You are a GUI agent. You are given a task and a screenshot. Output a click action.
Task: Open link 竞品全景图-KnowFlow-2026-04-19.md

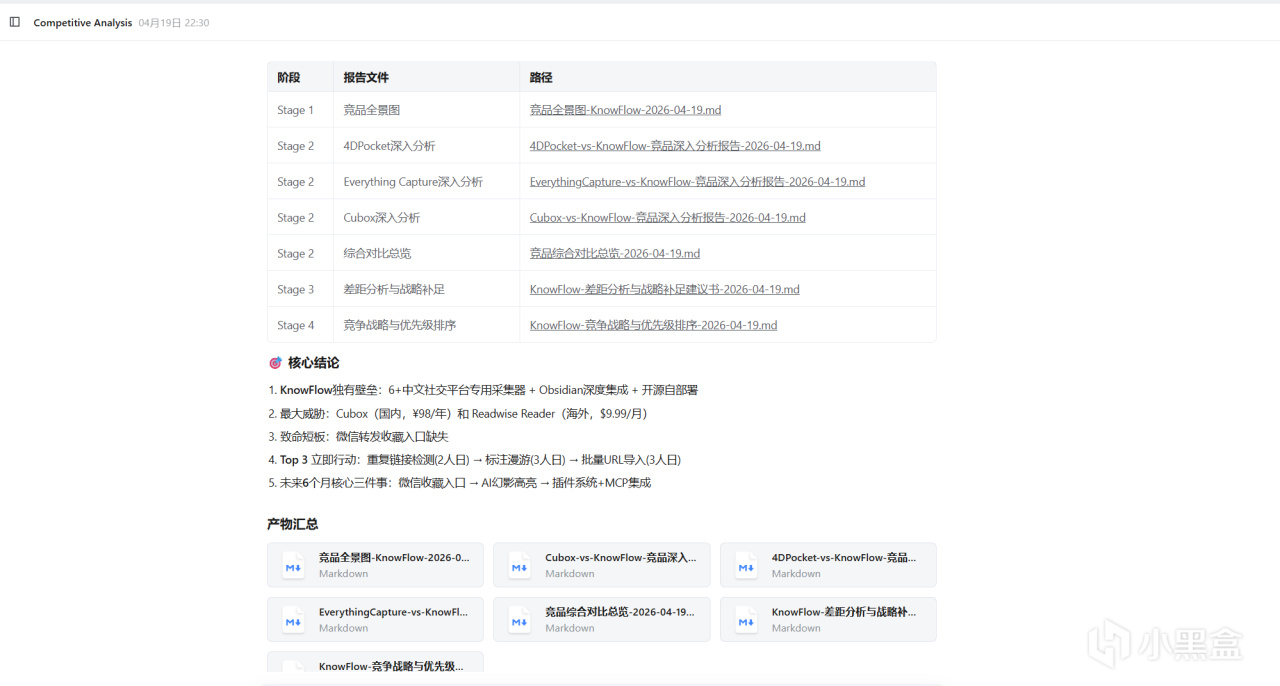[625, 110]
